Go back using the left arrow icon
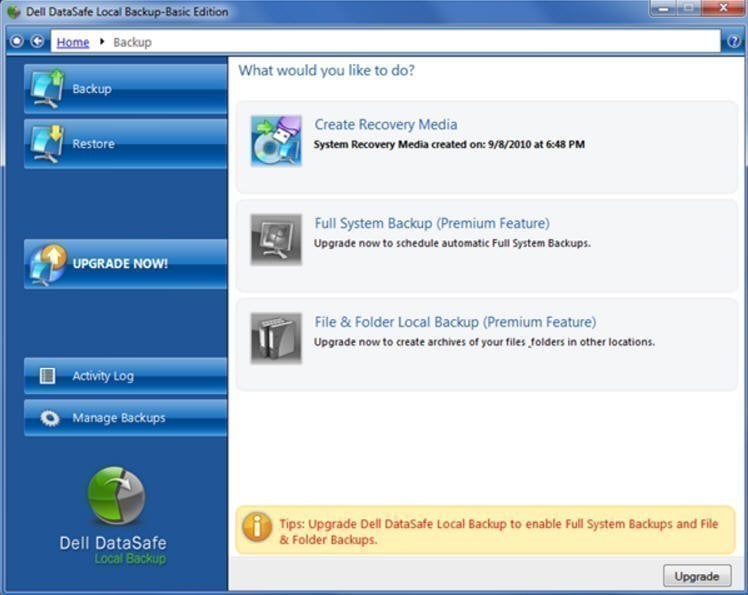 click(37, 42)
